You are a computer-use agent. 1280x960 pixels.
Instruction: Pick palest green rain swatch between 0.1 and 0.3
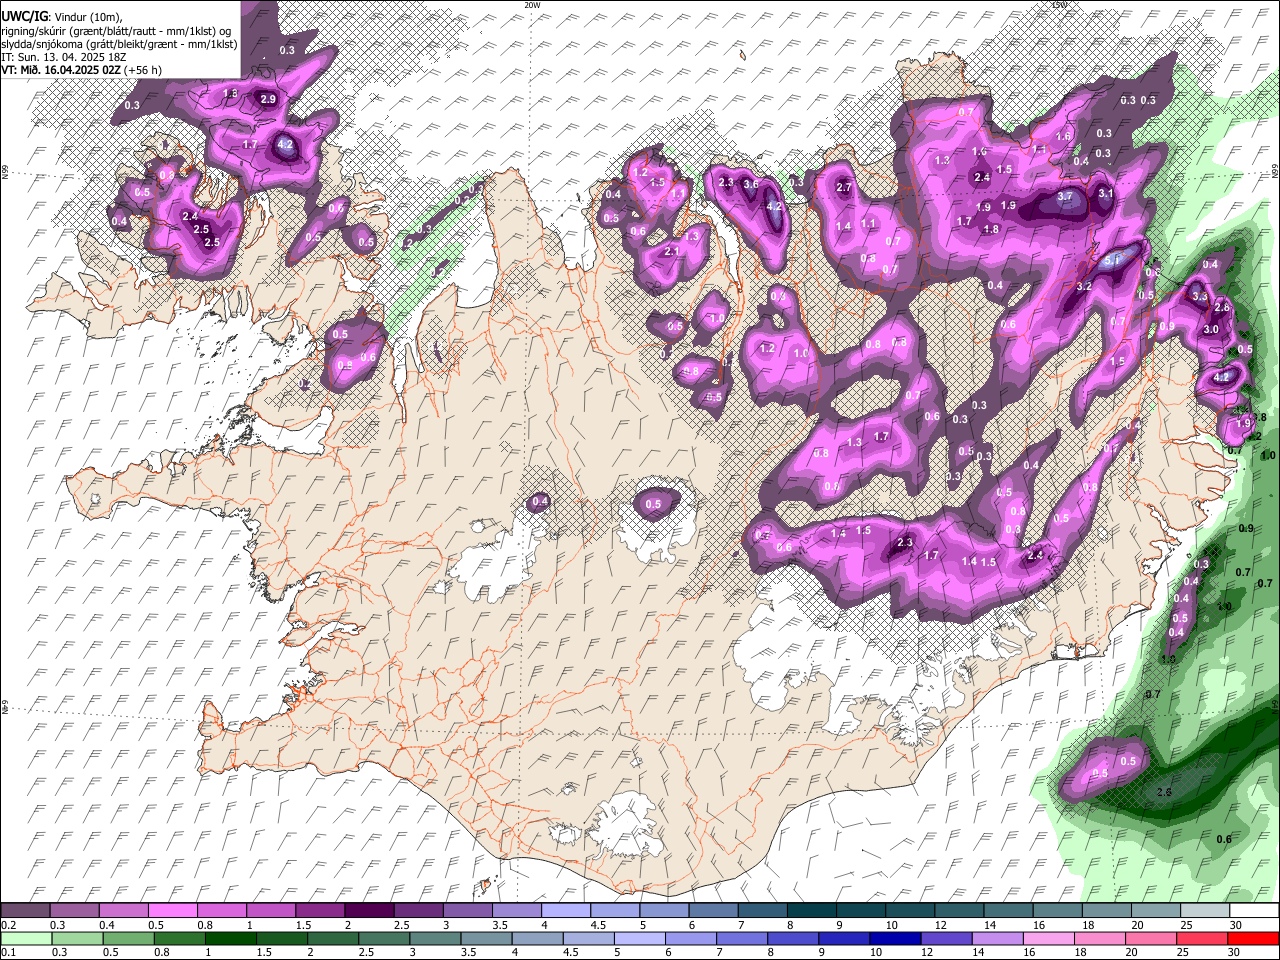click(26, 938)
